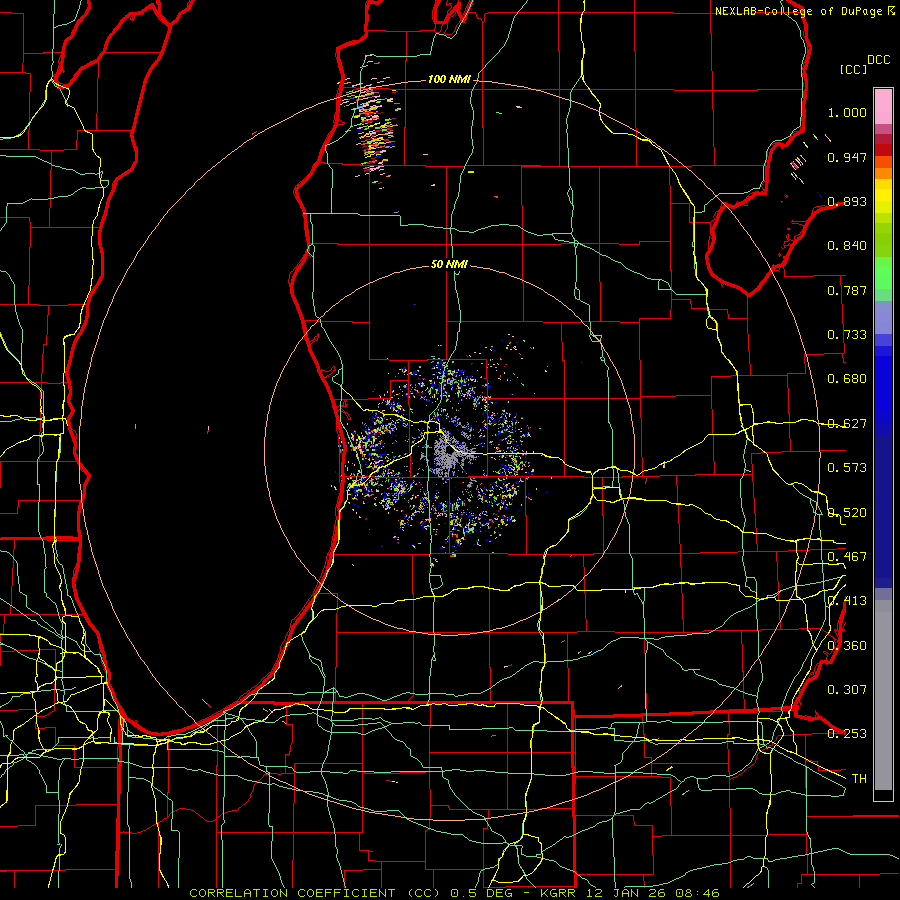
Task: Click the 1.000 scale value
Action: [x=847, y=112]
